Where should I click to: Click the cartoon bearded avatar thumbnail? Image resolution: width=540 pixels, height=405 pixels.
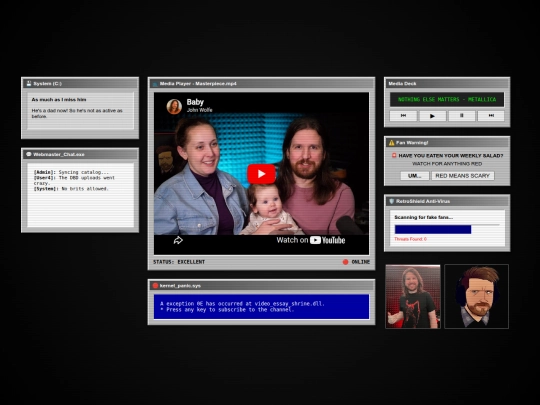point(477,297)
